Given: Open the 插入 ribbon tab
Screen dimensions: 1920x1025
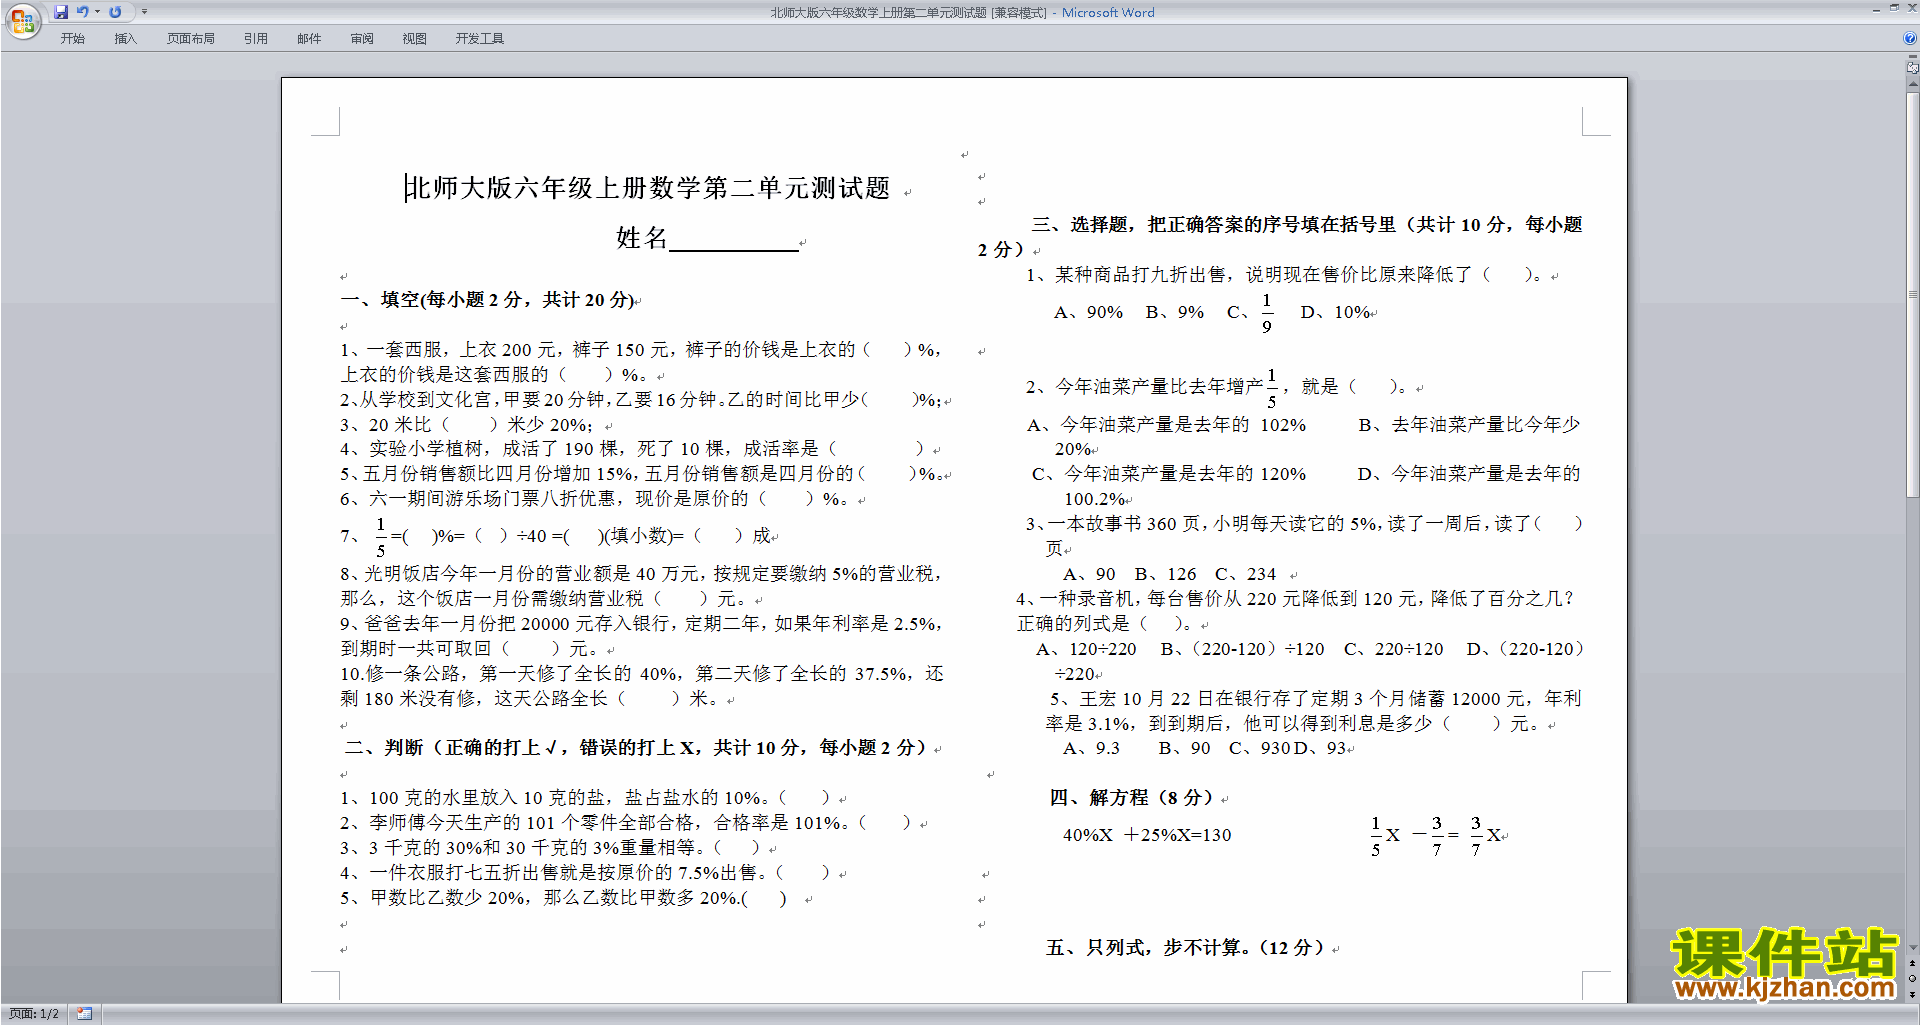Looking at the screenshot, I should (x=125, y=38).
